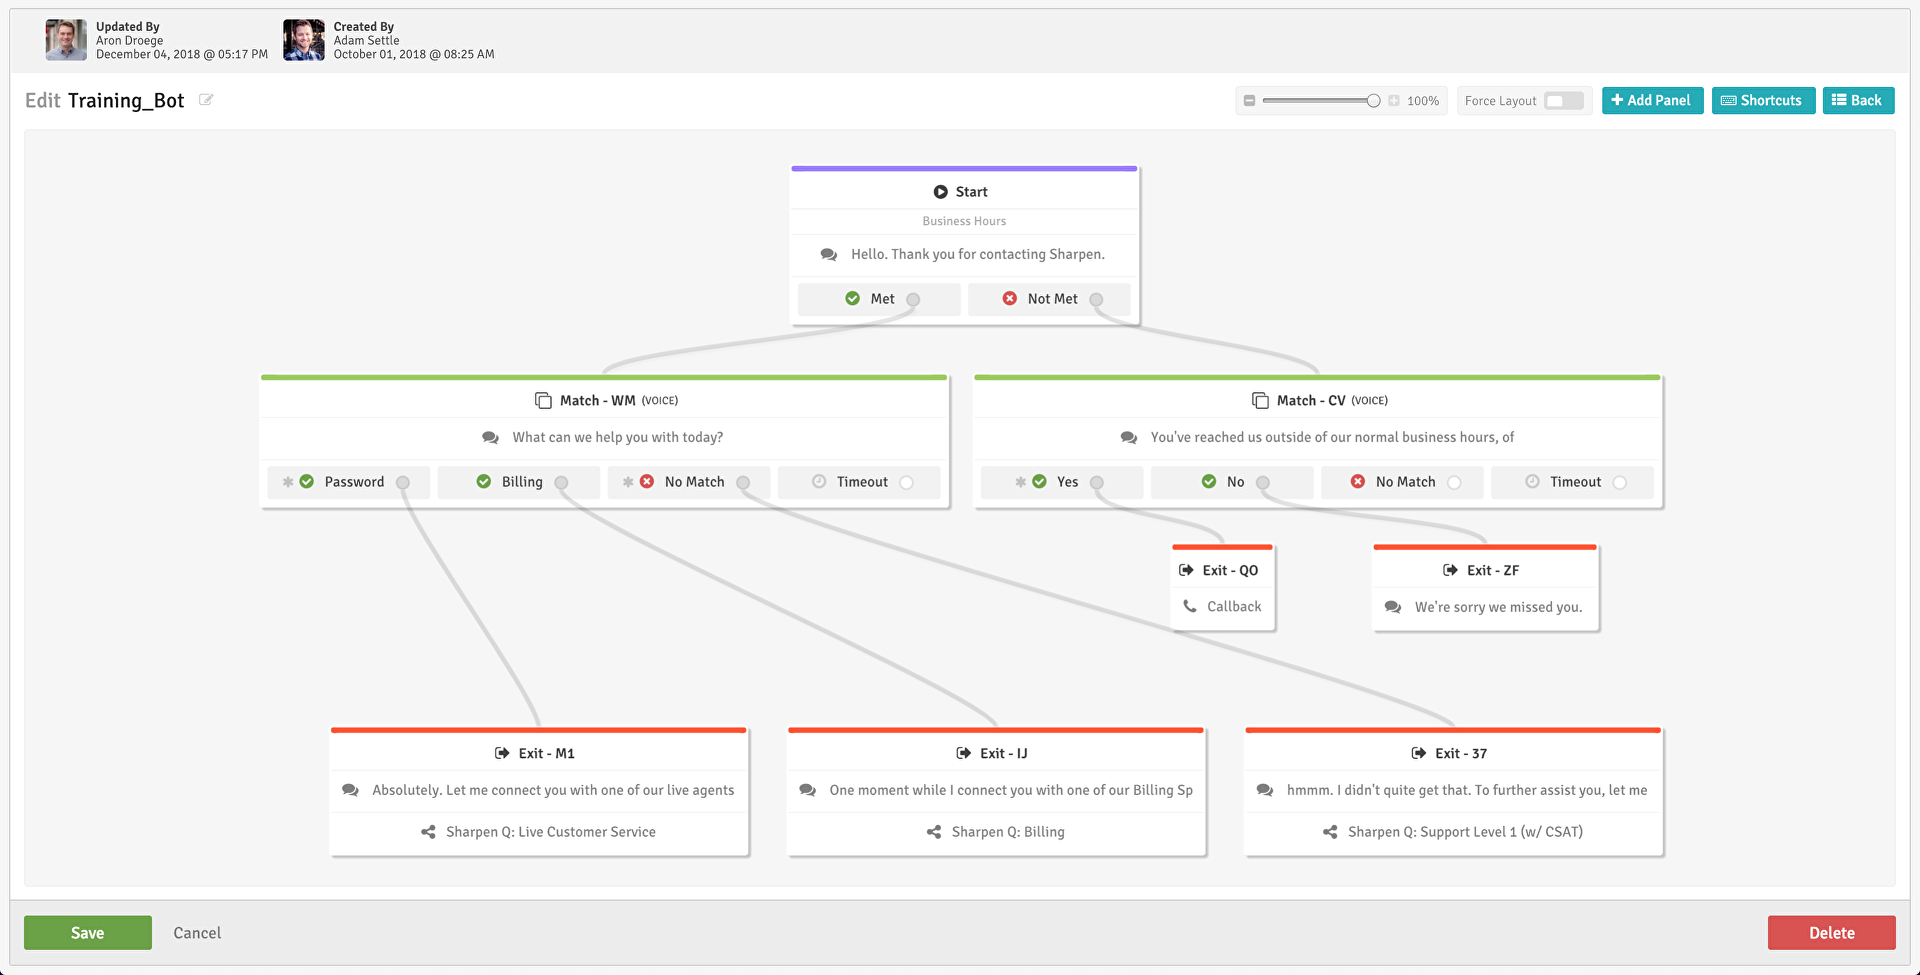The image size is (1920, 975).
Task: Select the Not Met output connector circle
Action: 1096,299
